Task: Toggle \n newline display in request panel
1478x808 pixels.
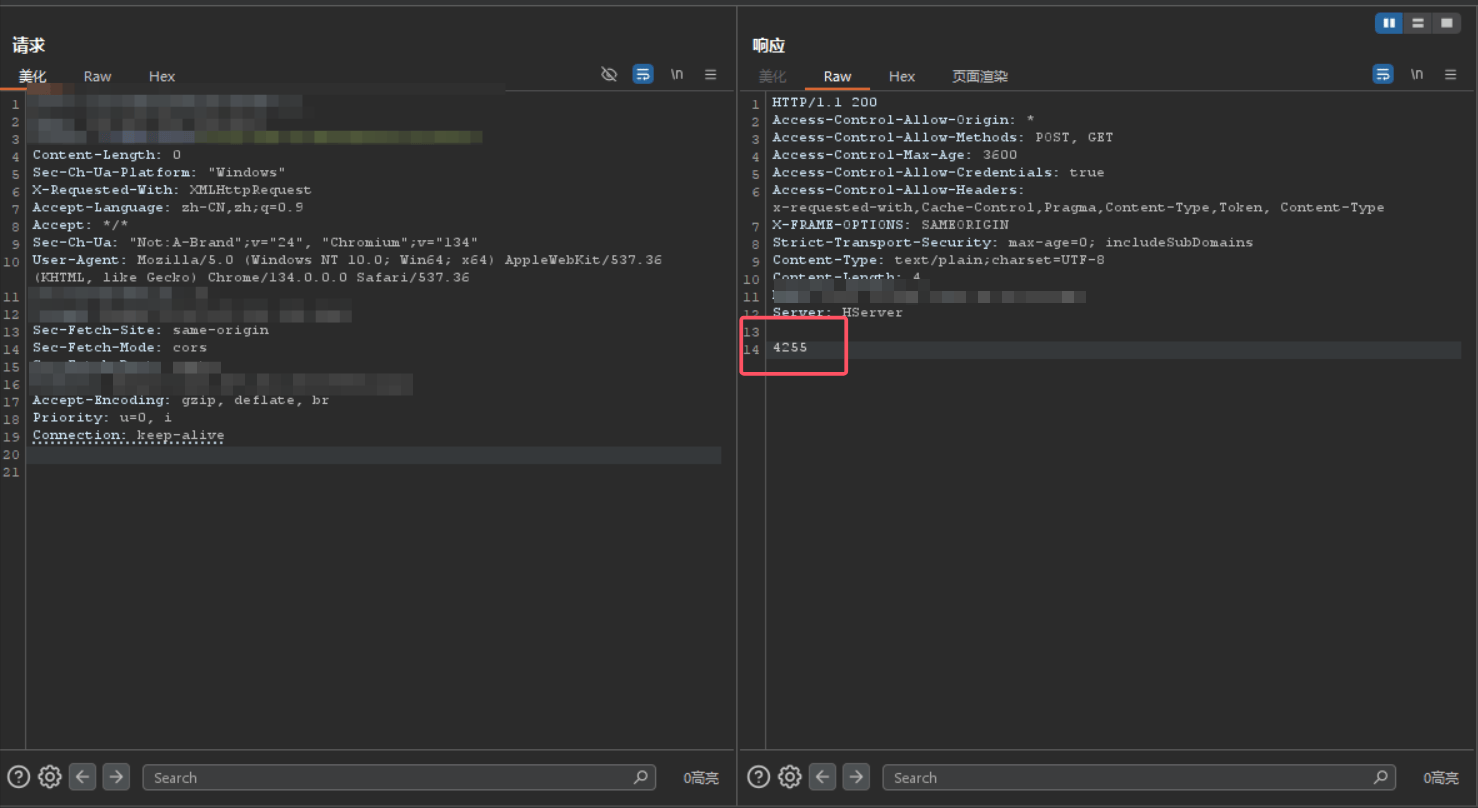Action: click(677, 75)
